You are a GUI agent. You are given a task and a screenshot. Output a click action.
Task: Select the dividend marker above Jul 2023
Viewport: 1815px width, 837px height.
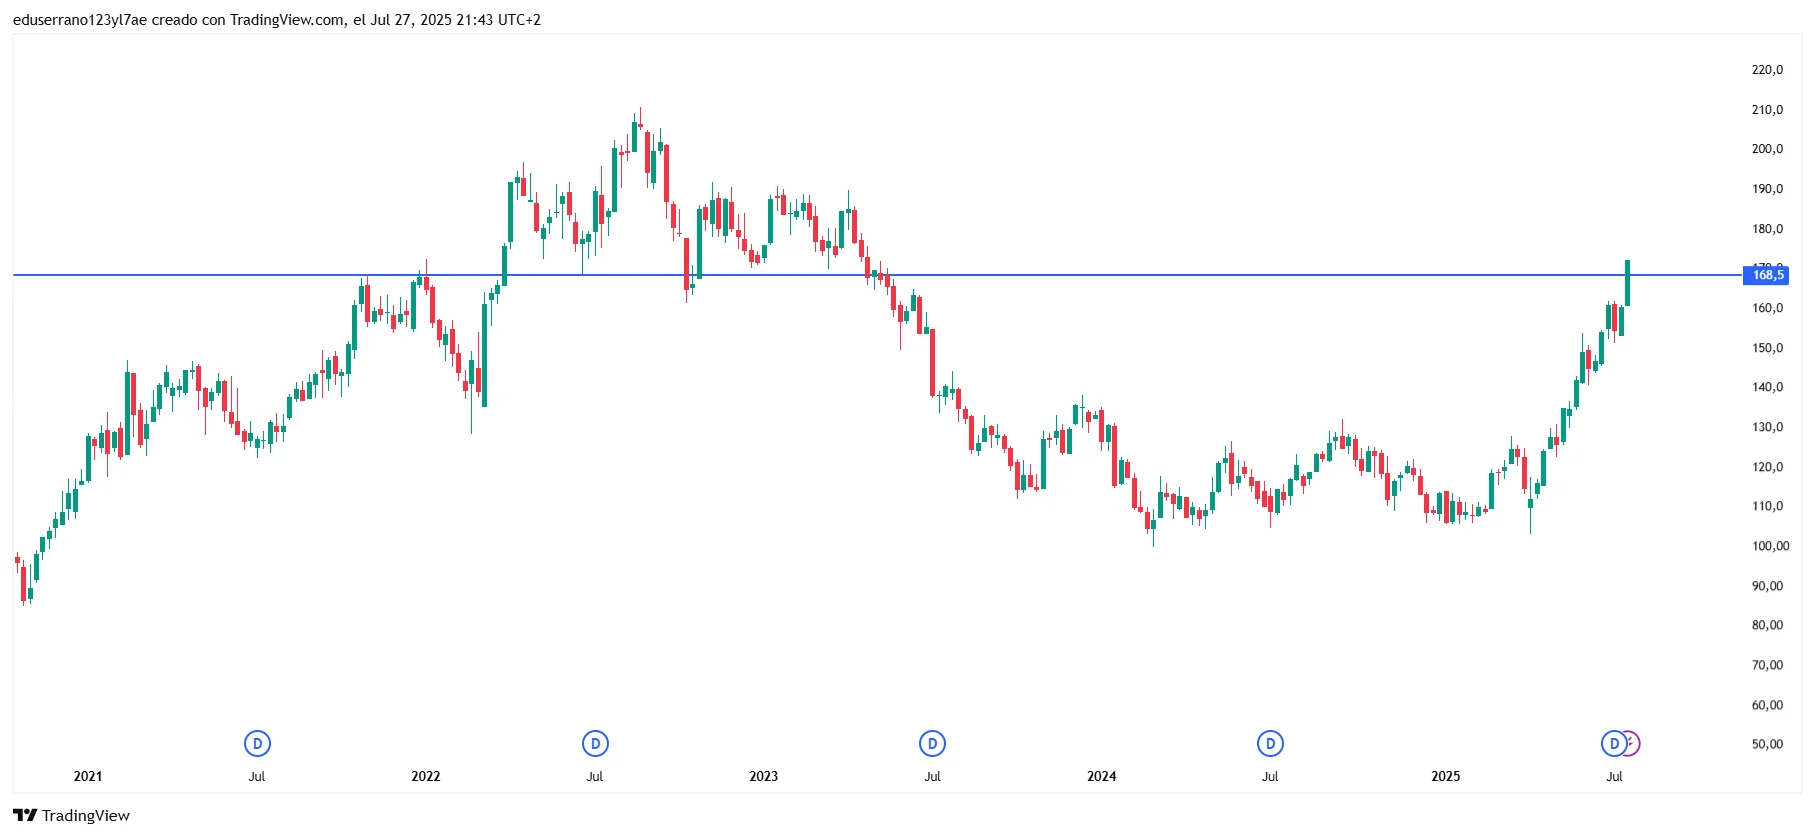[x=932, y=744]
